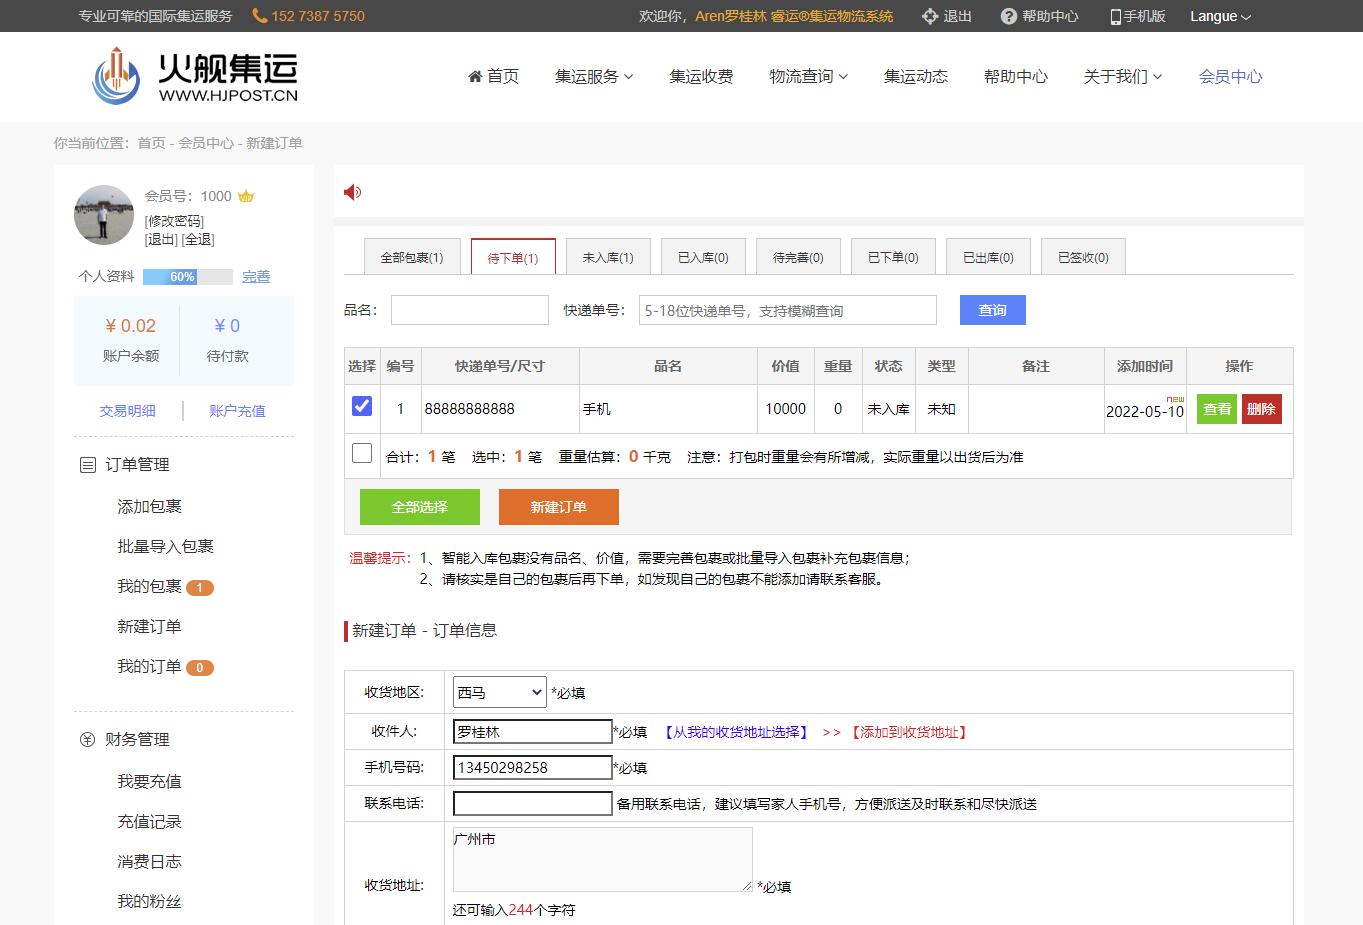Expand the 集运服务 menu
1363x925 pixels.
(x=594, y=76)
